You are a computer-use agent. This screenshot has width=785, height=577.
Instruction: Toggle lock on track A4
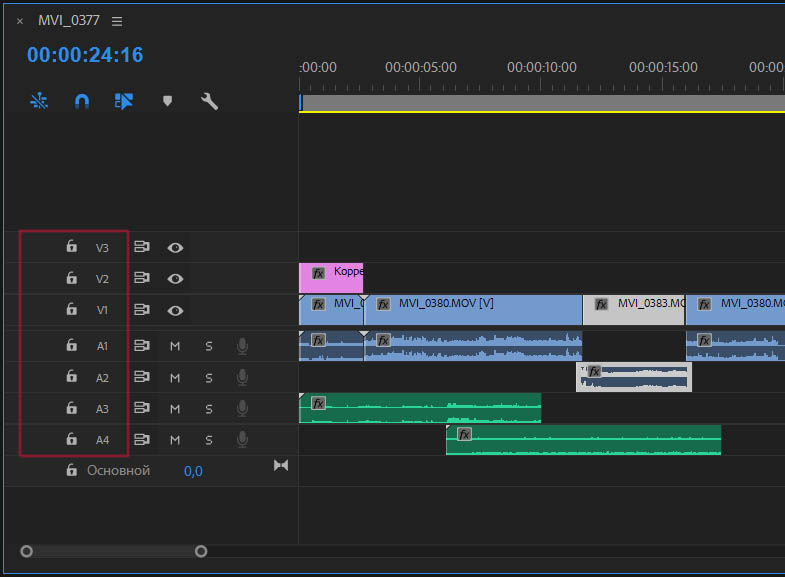[x=72, y=439]
